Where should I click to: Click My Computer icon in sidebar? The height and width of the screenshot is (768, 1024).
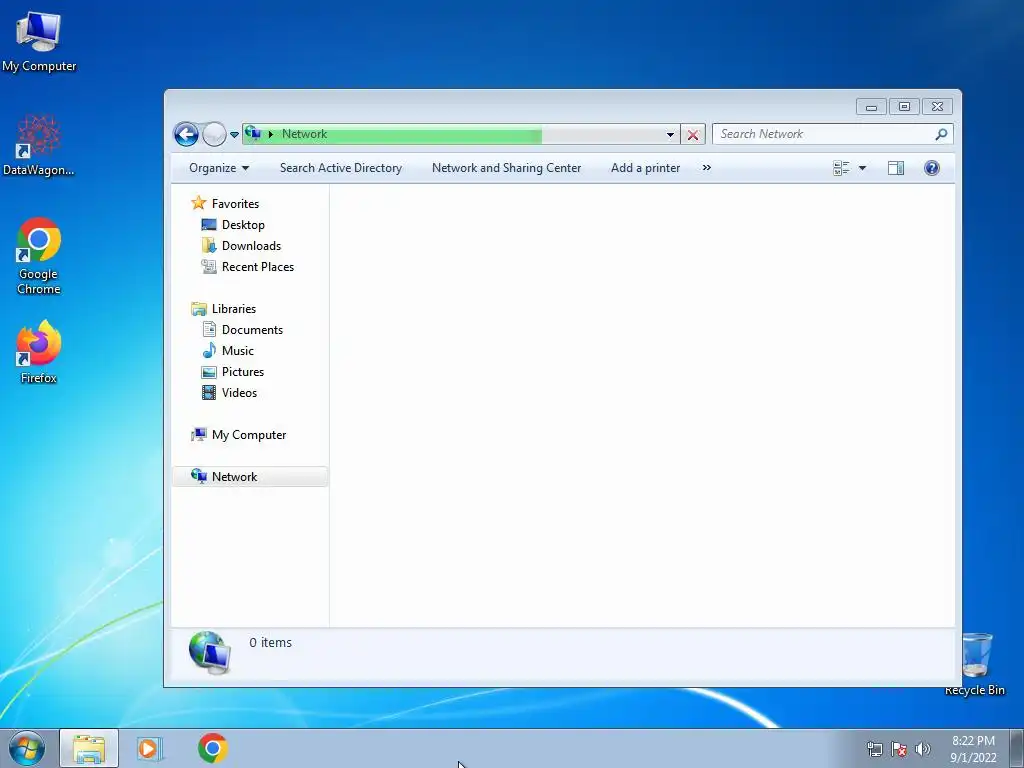199,434
